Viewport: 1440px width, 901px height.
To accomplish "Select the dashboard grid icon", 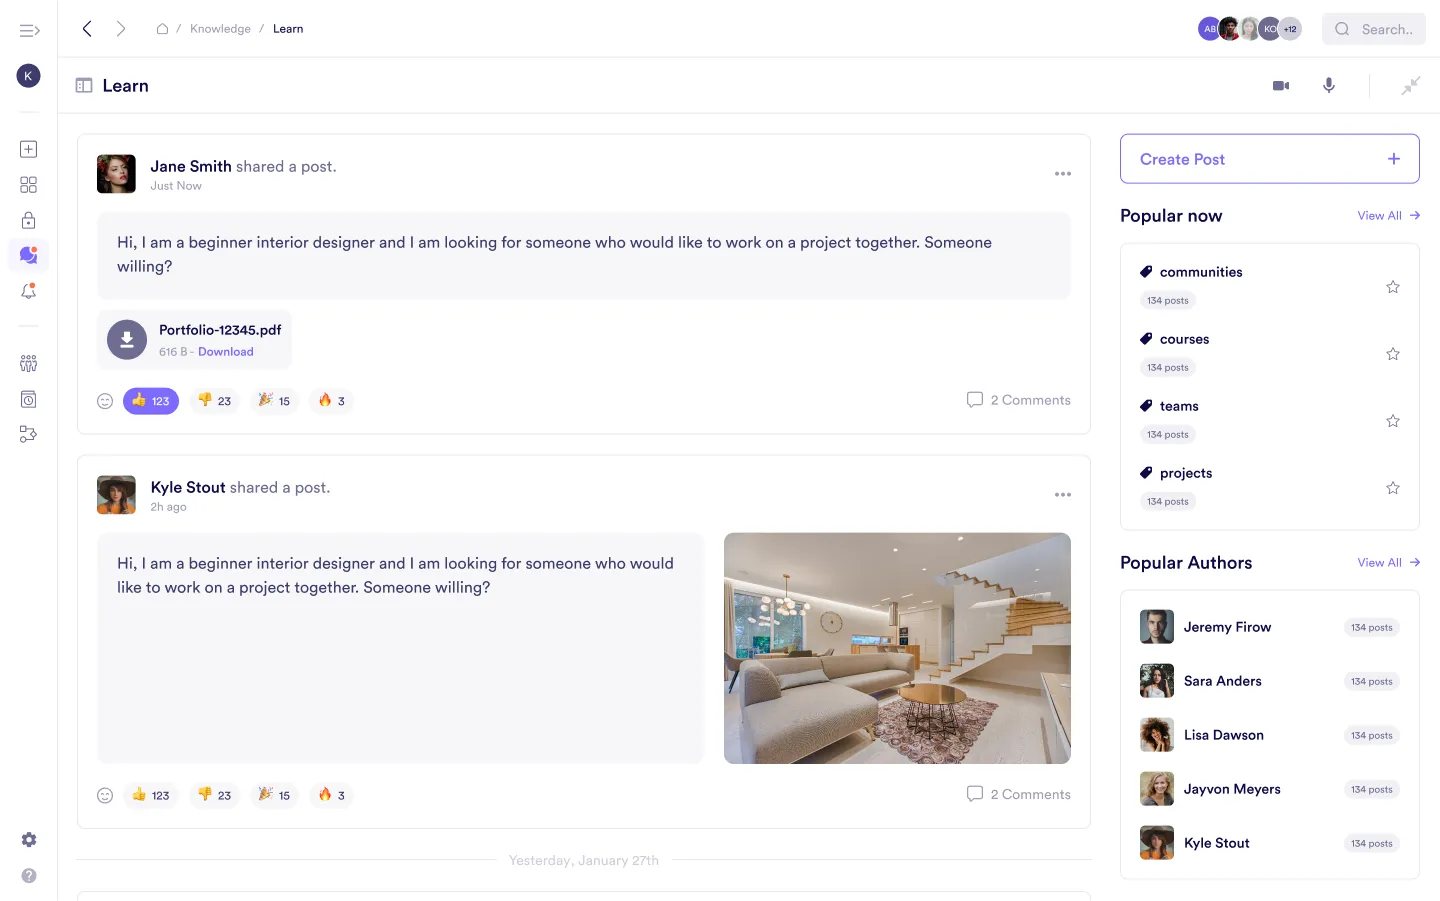I will [28, 184].
